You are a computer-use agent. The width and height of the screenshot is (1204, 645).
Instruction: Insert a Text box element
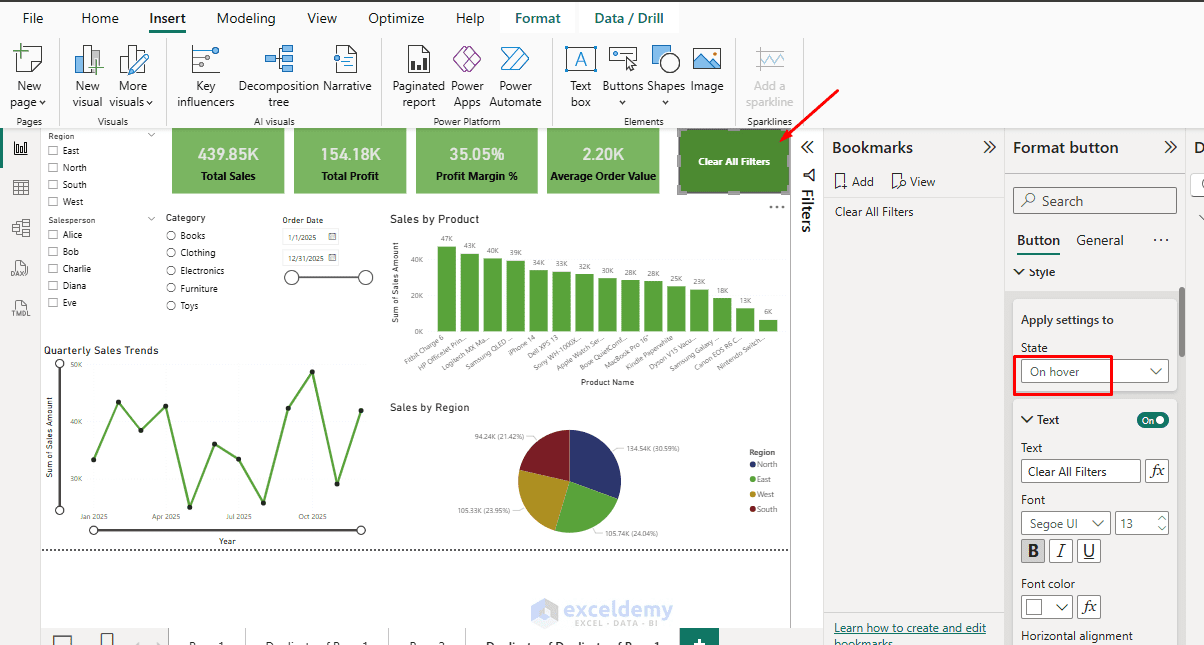(x=581, y=76)
